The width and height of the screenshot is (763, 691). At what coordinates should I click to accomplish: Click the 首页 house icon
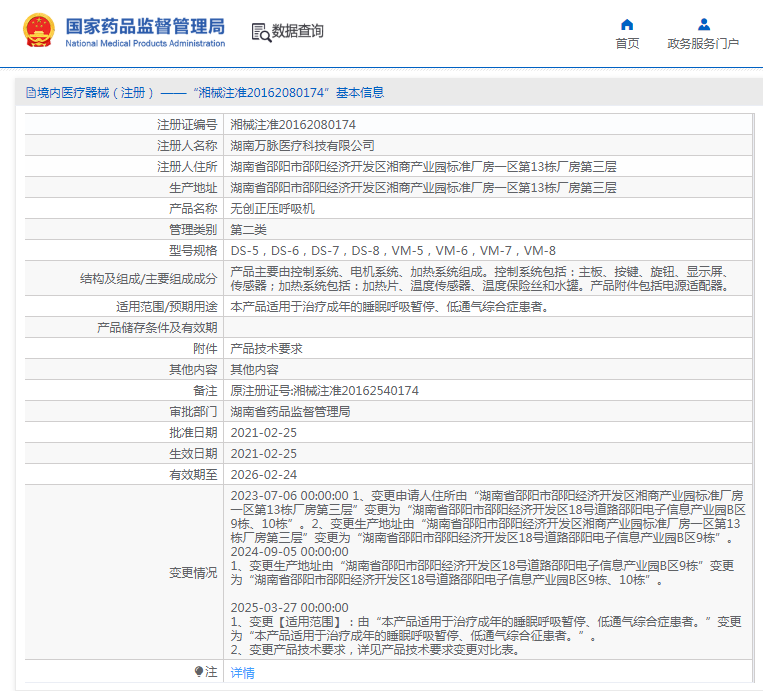[627, 24]
